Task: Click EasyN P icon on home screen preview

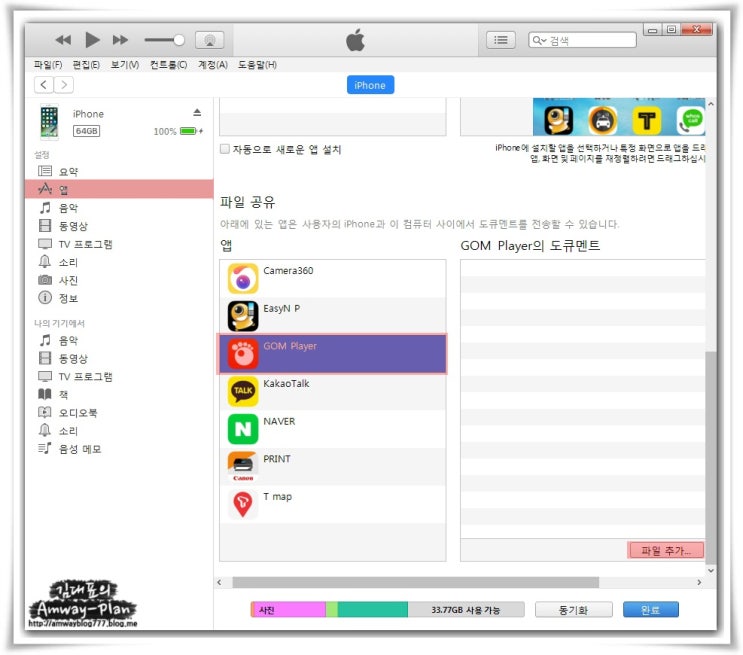Action: tap(558, 120)
